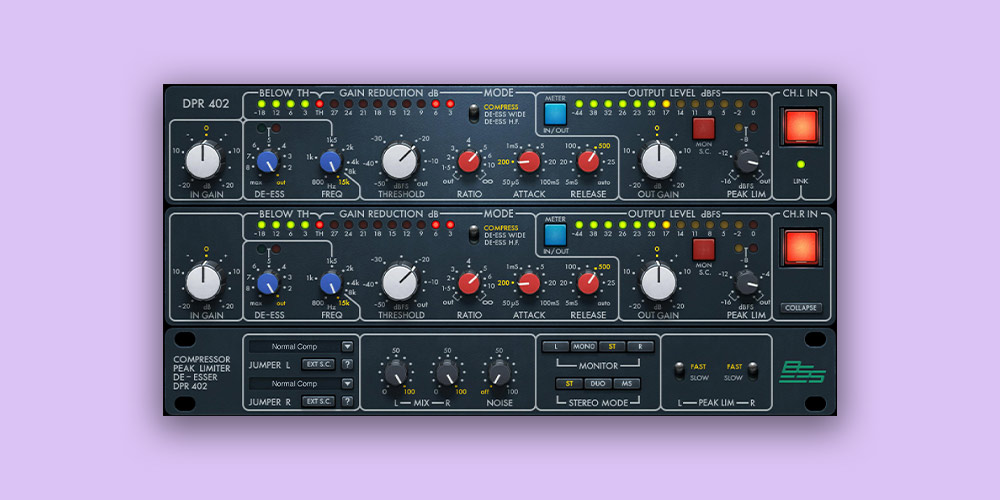Click the OUT GAIN knob on channel L
Screen dimensions: 1000x500
pyautogui.click(x=658, y=161)
